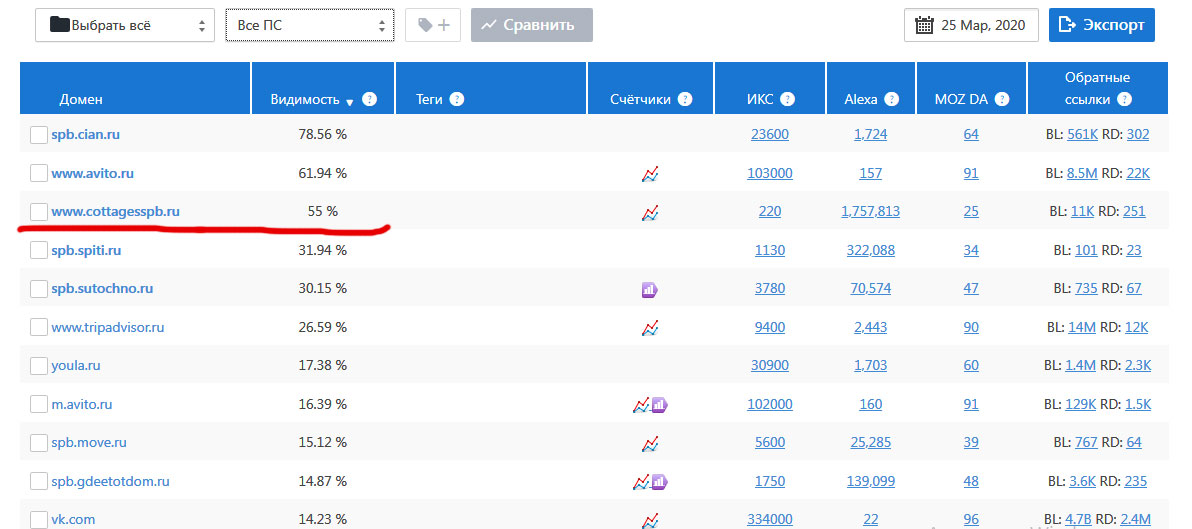Tick checkbox for youla.ru

[39, 366]
